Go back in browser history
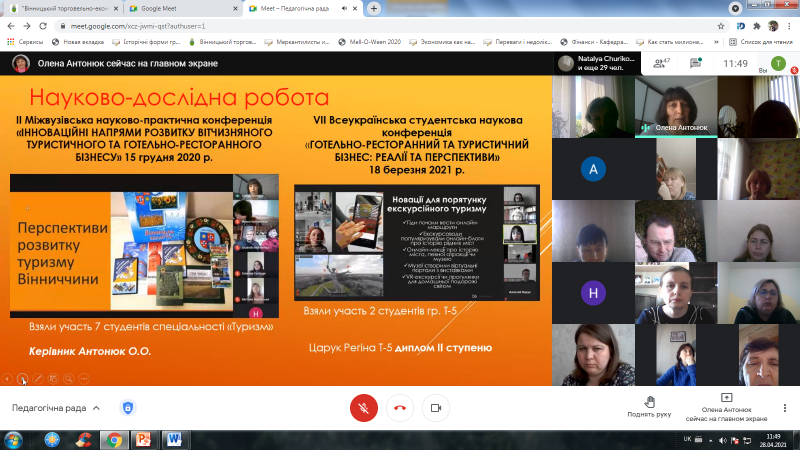Viewport: 800px width, 450px height. (x=11, y=26)
